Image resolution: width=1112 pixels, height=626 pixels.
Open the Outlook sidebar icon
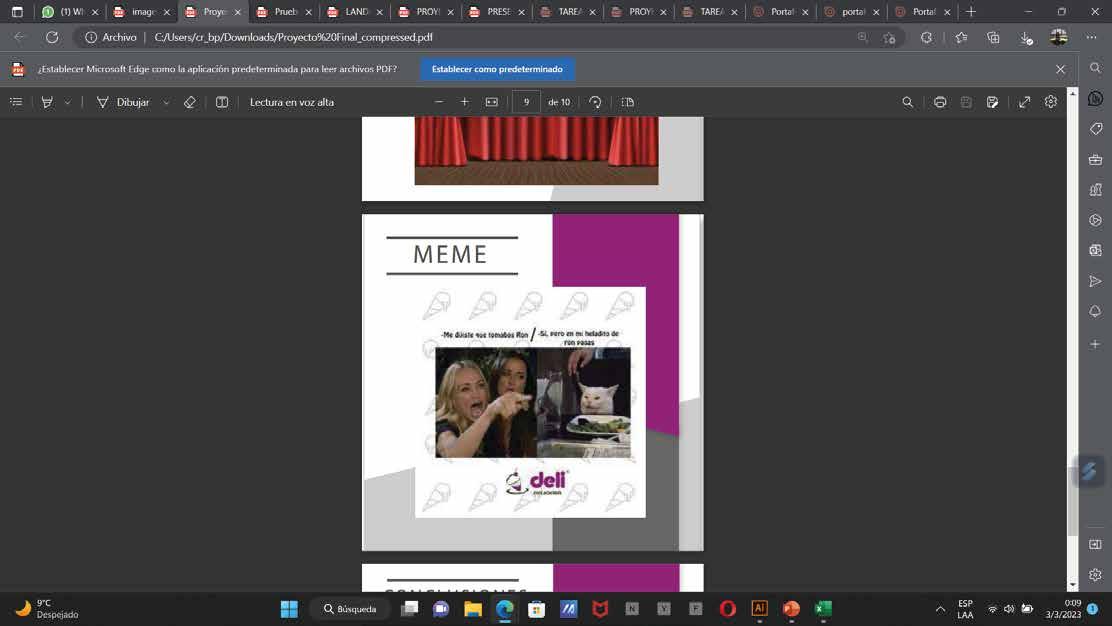1096,250
